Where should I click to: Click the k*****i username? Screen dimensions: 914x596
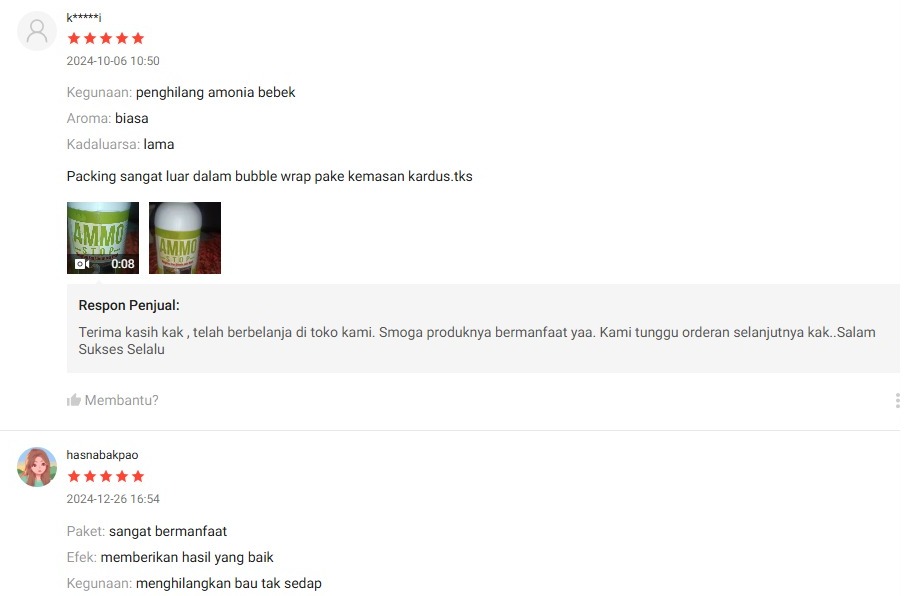[84, 17]
